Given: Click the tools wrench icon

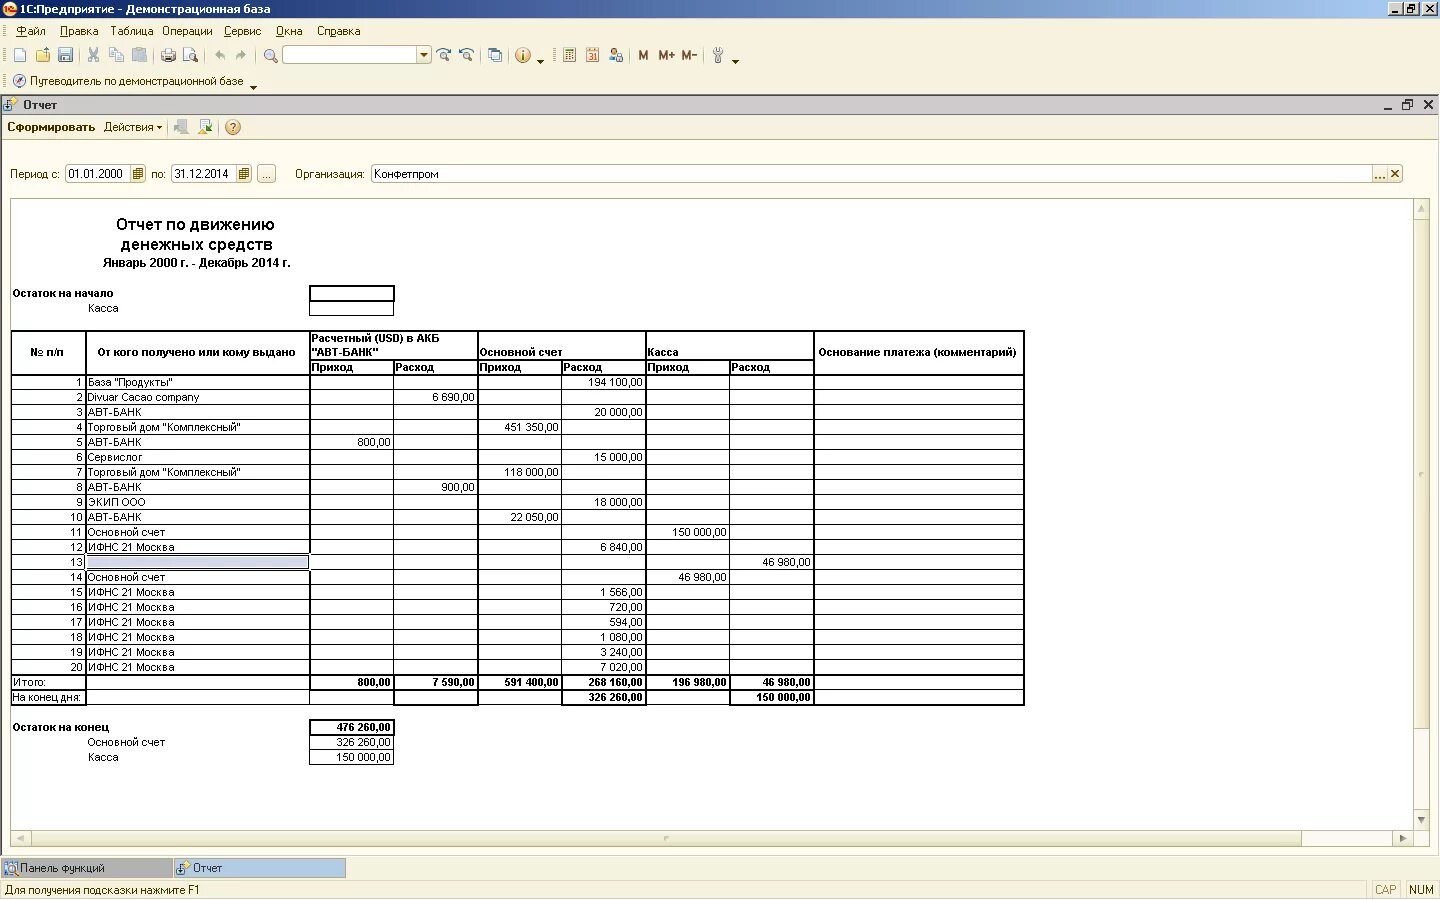Looking at the screenshot, I should [718, 56].
